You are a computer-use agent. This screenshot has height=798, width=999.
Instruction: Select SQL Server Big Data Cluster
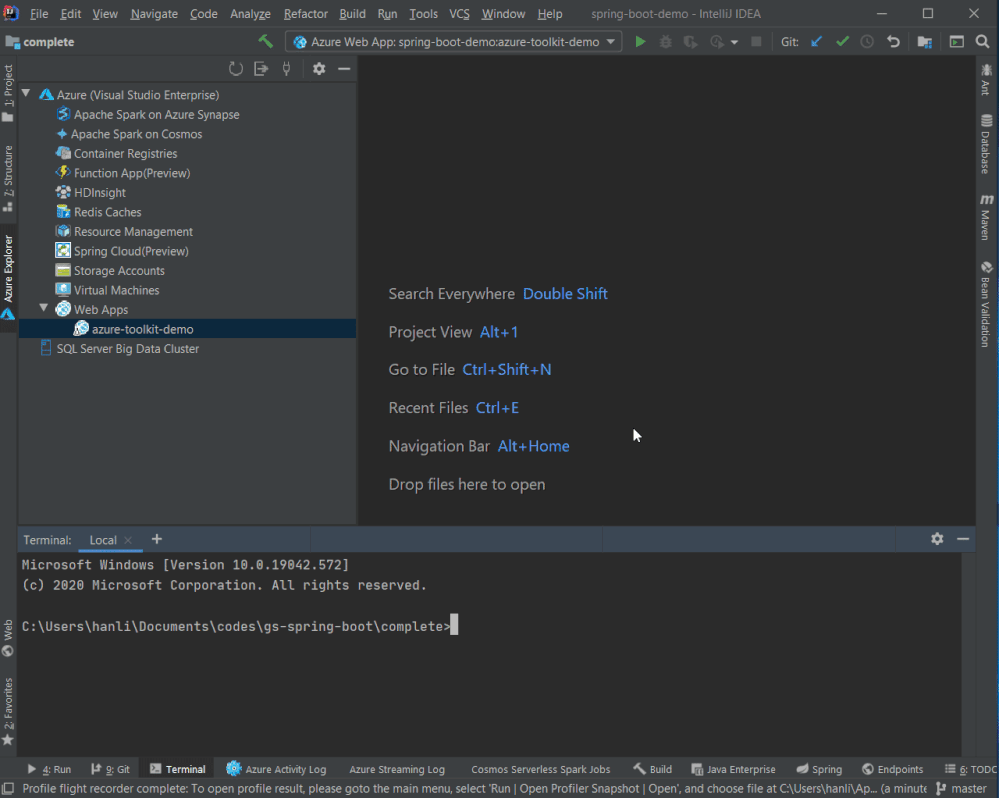127,349
